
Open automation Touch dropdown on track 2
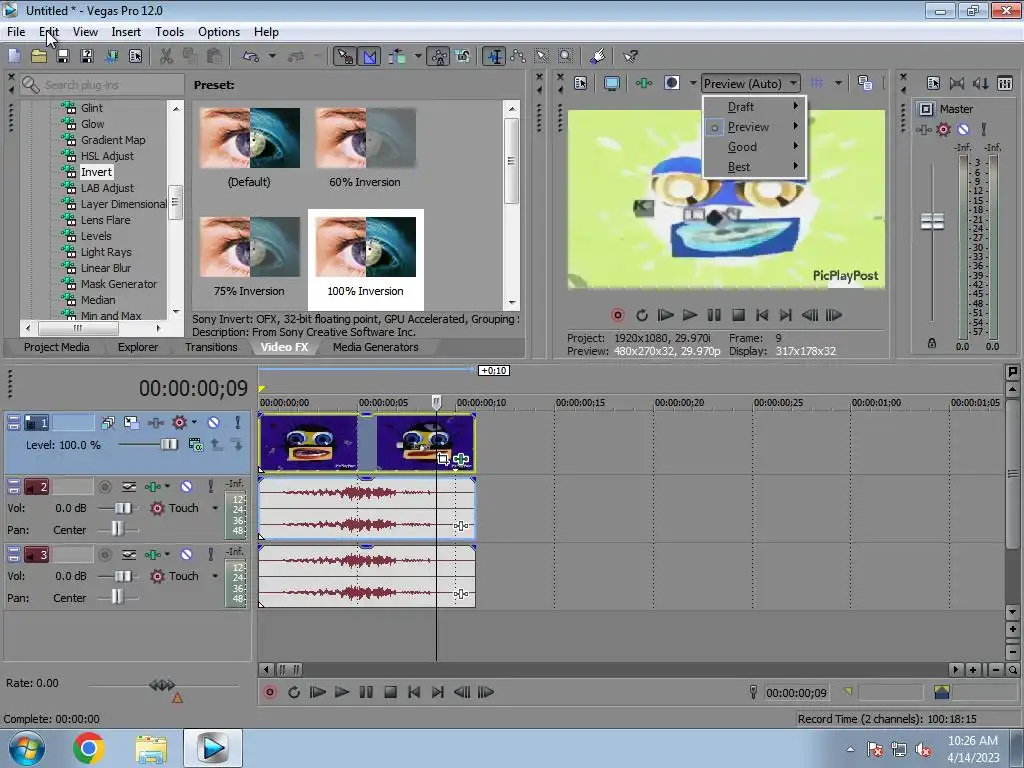(215, 508)
